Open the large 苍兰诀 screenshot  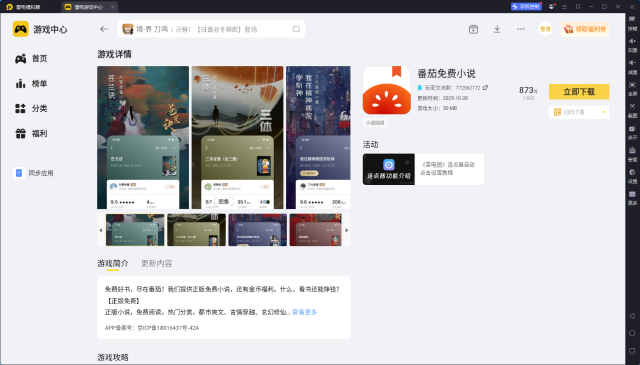click(x=143, y=138)
